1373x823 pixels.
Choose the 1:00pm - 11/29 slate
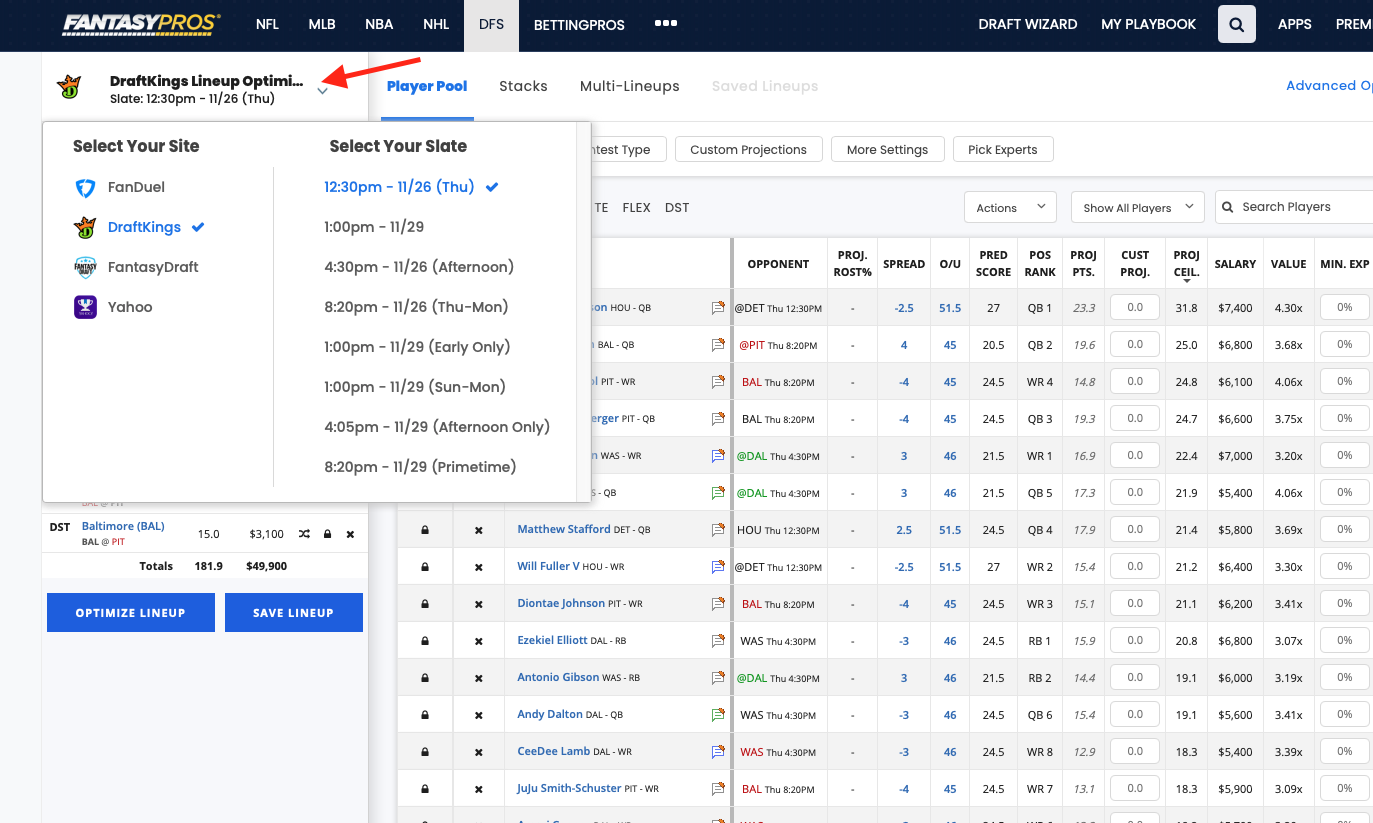click(374, 227)
